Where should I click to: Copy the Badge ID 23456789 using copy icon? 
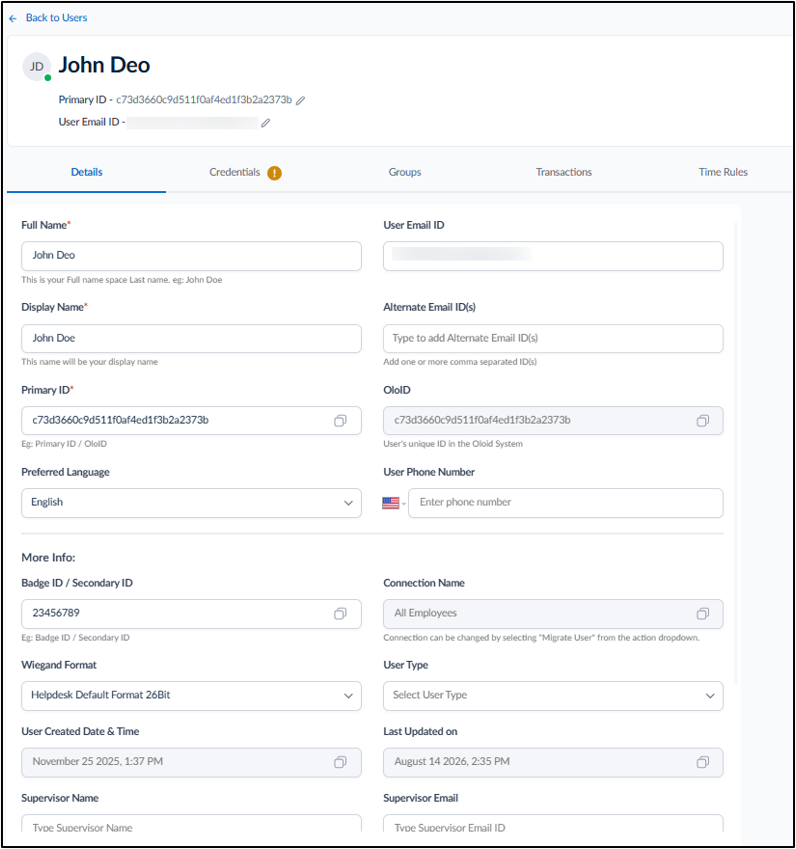(340, 613)
